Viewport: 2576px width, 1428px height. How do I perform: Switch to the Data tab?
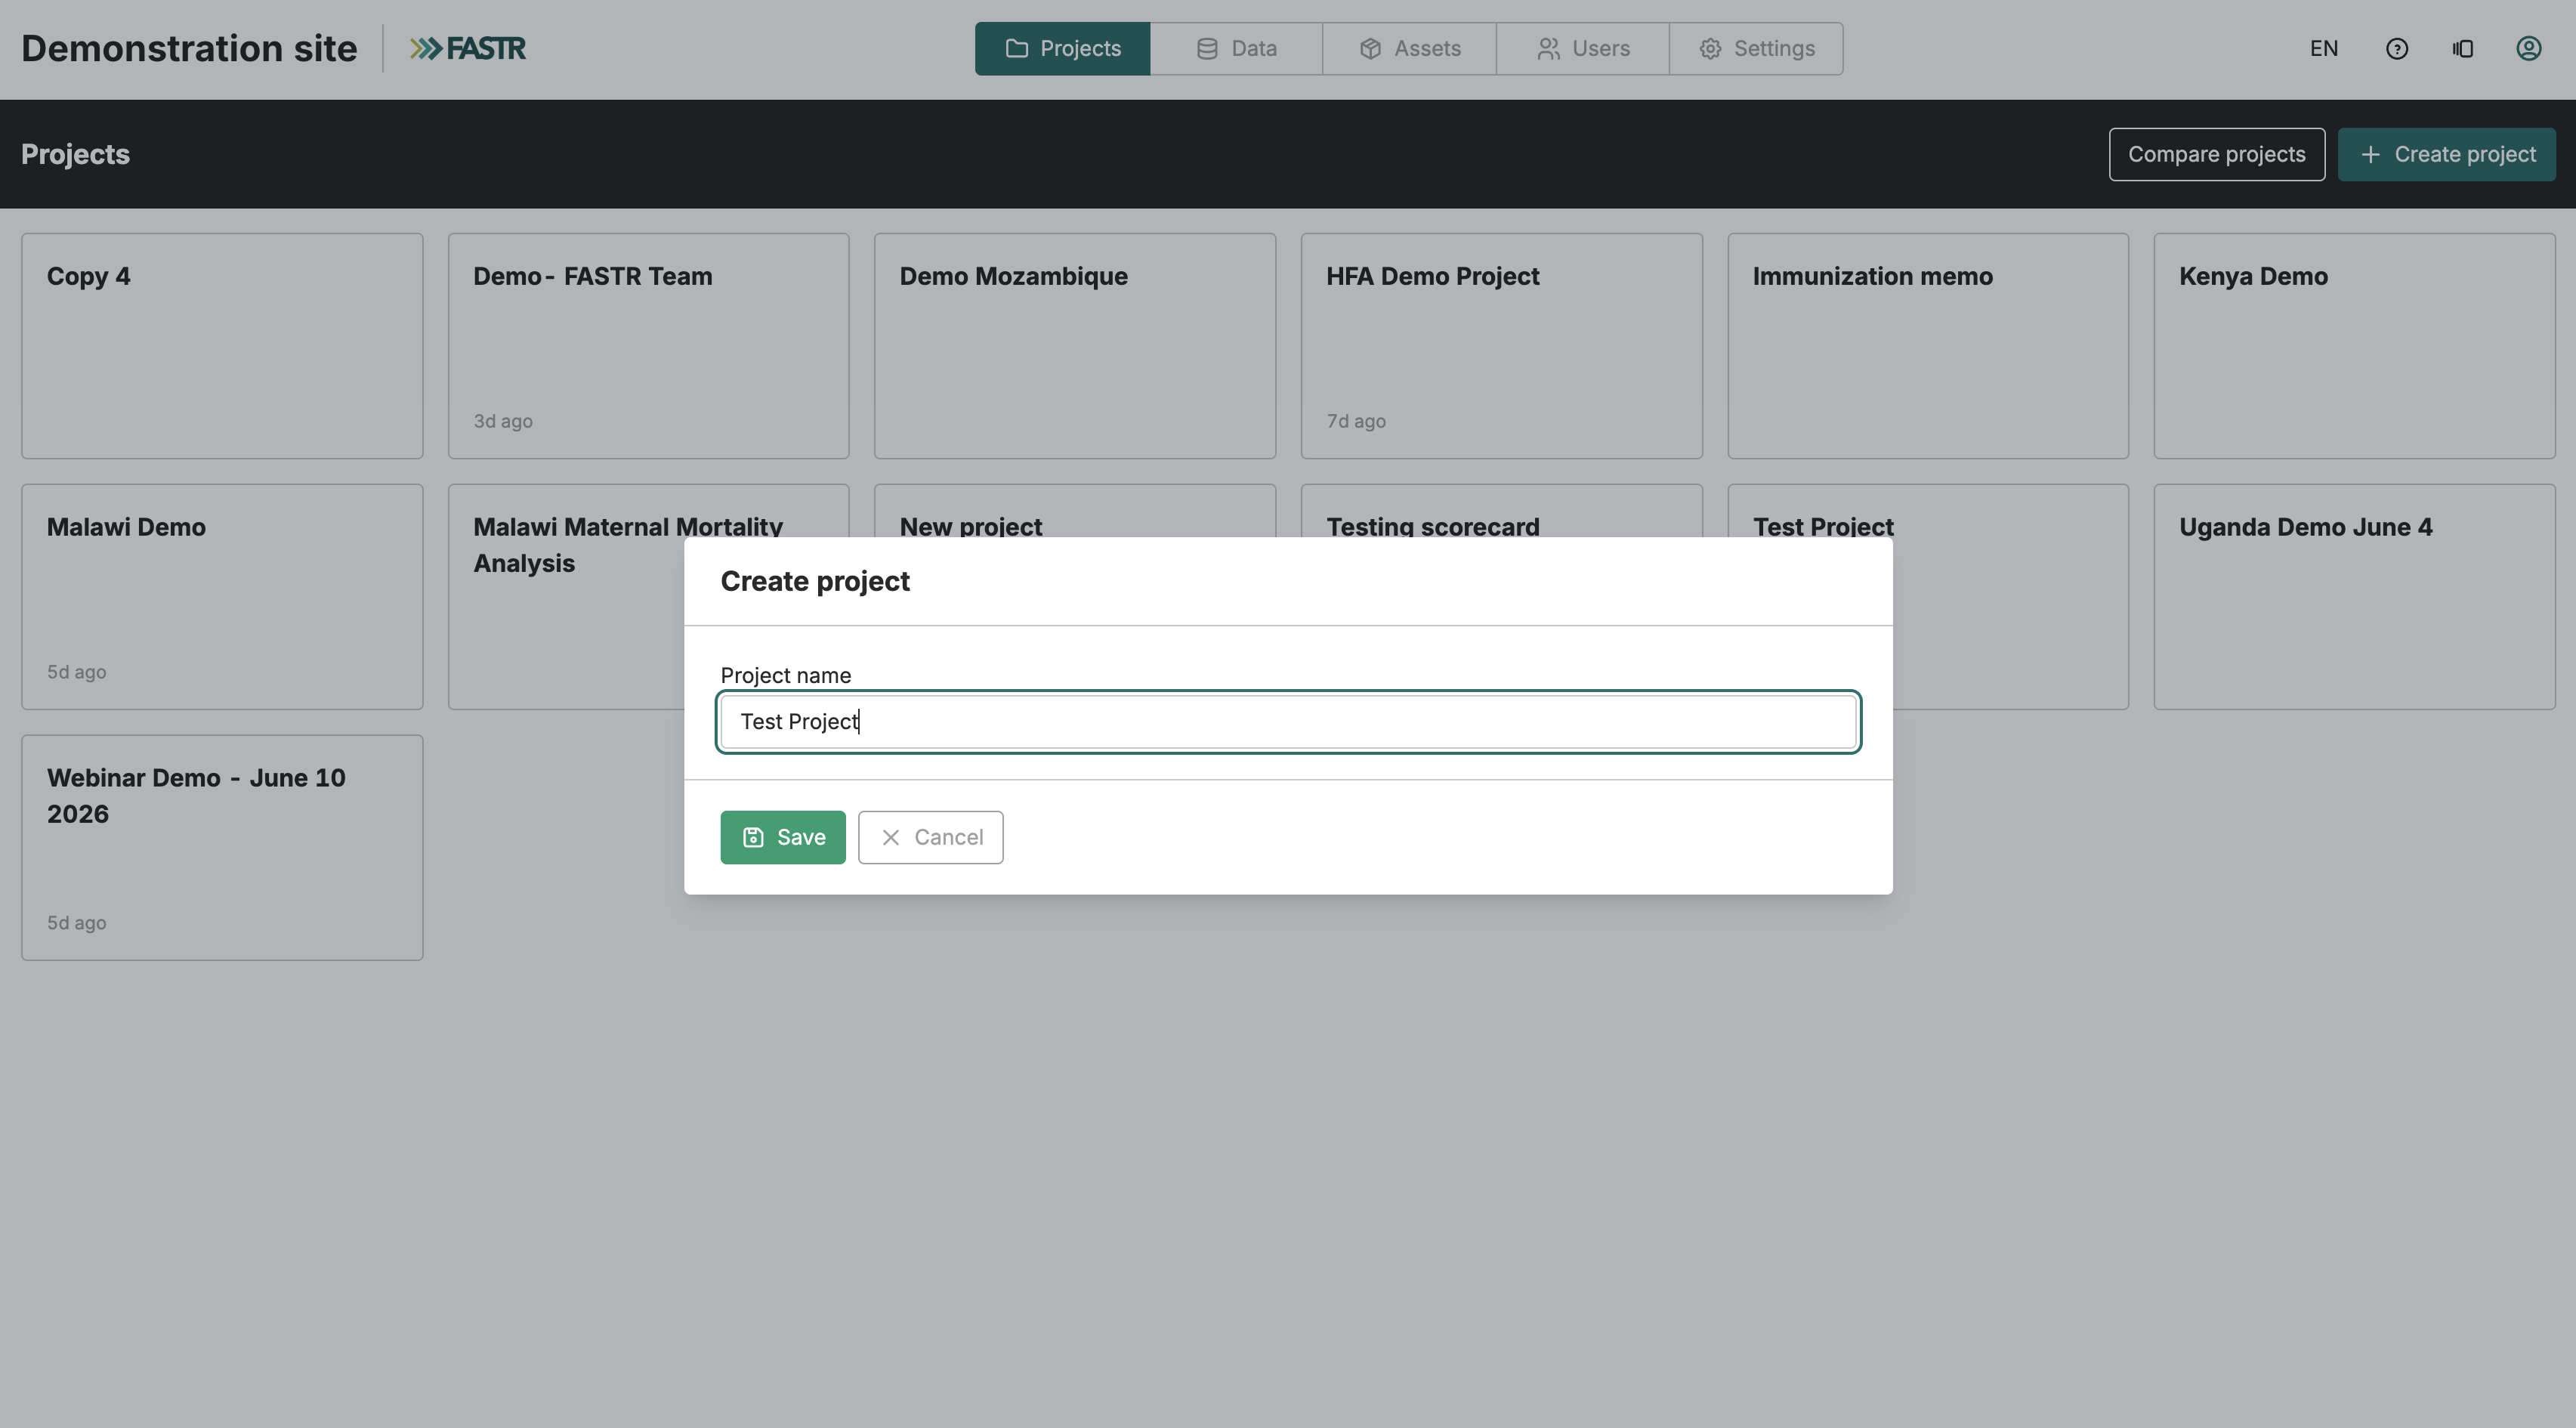1236,48
